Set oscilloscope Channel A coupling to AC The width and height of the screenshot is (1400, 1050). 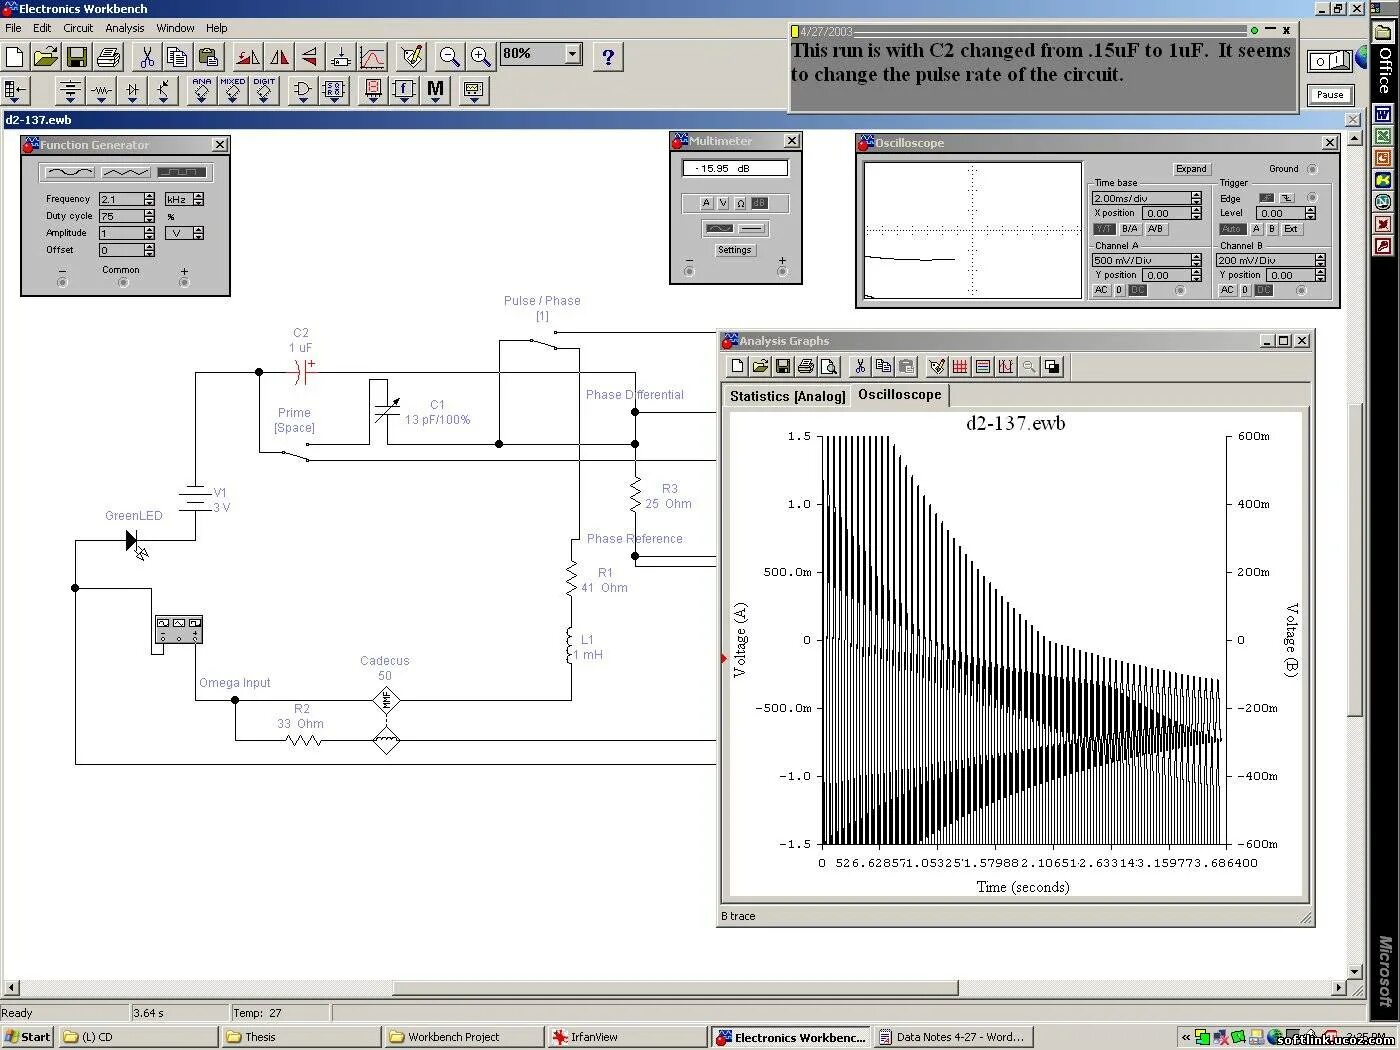[x=1101, y=290]
